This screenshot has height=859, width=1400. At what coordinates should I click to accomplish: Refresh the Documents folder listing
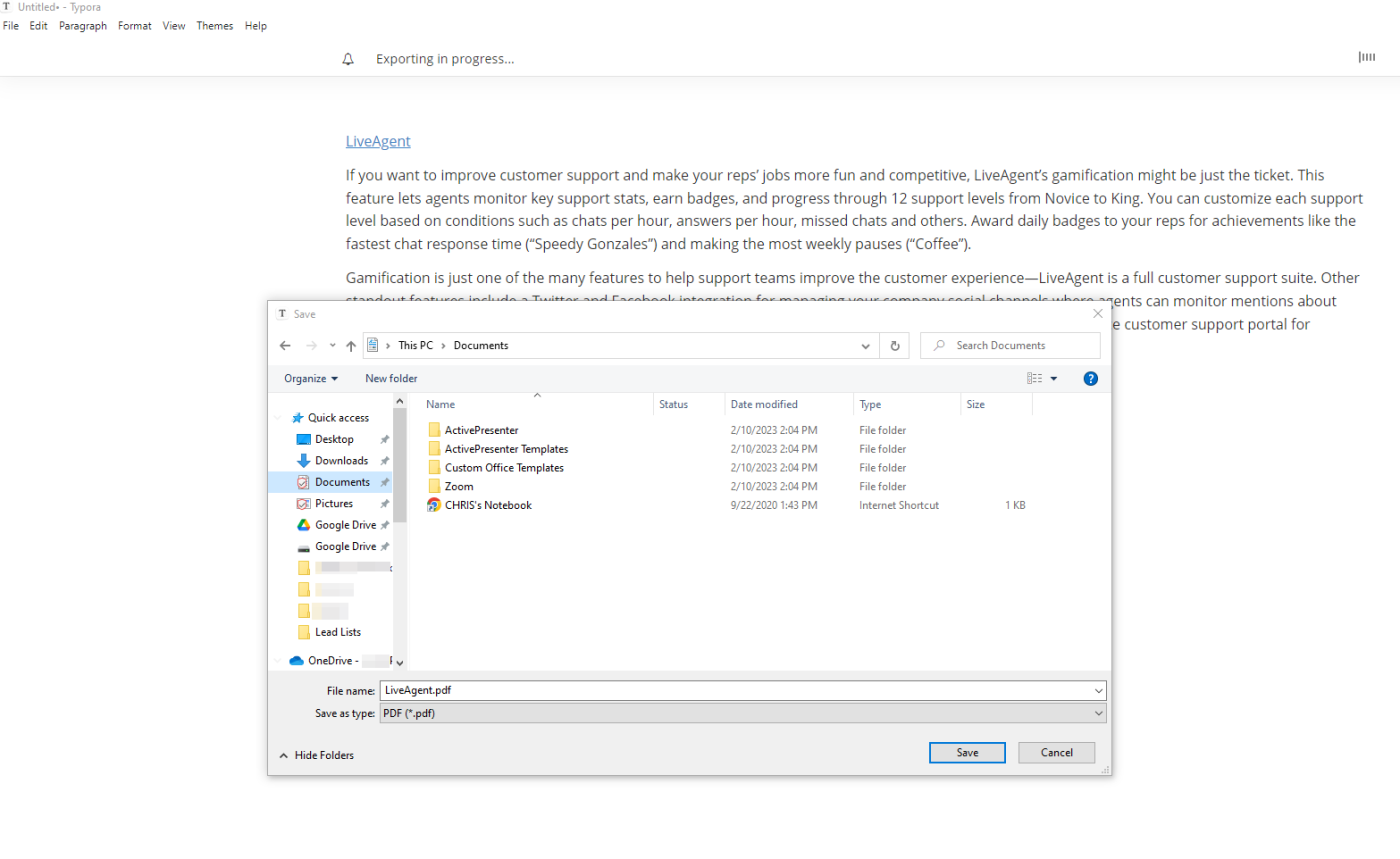pyautogui.click(x=895, y=345)
